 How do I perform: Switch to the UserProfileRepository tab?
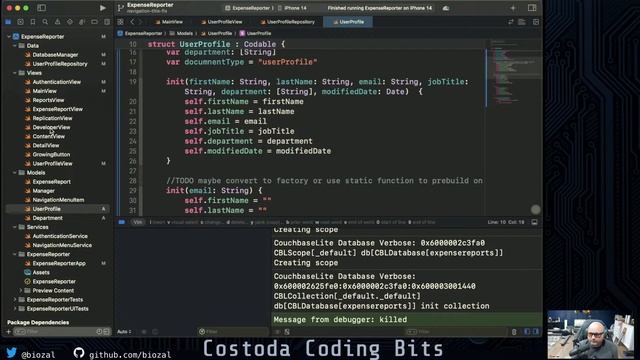coord(287,22)
